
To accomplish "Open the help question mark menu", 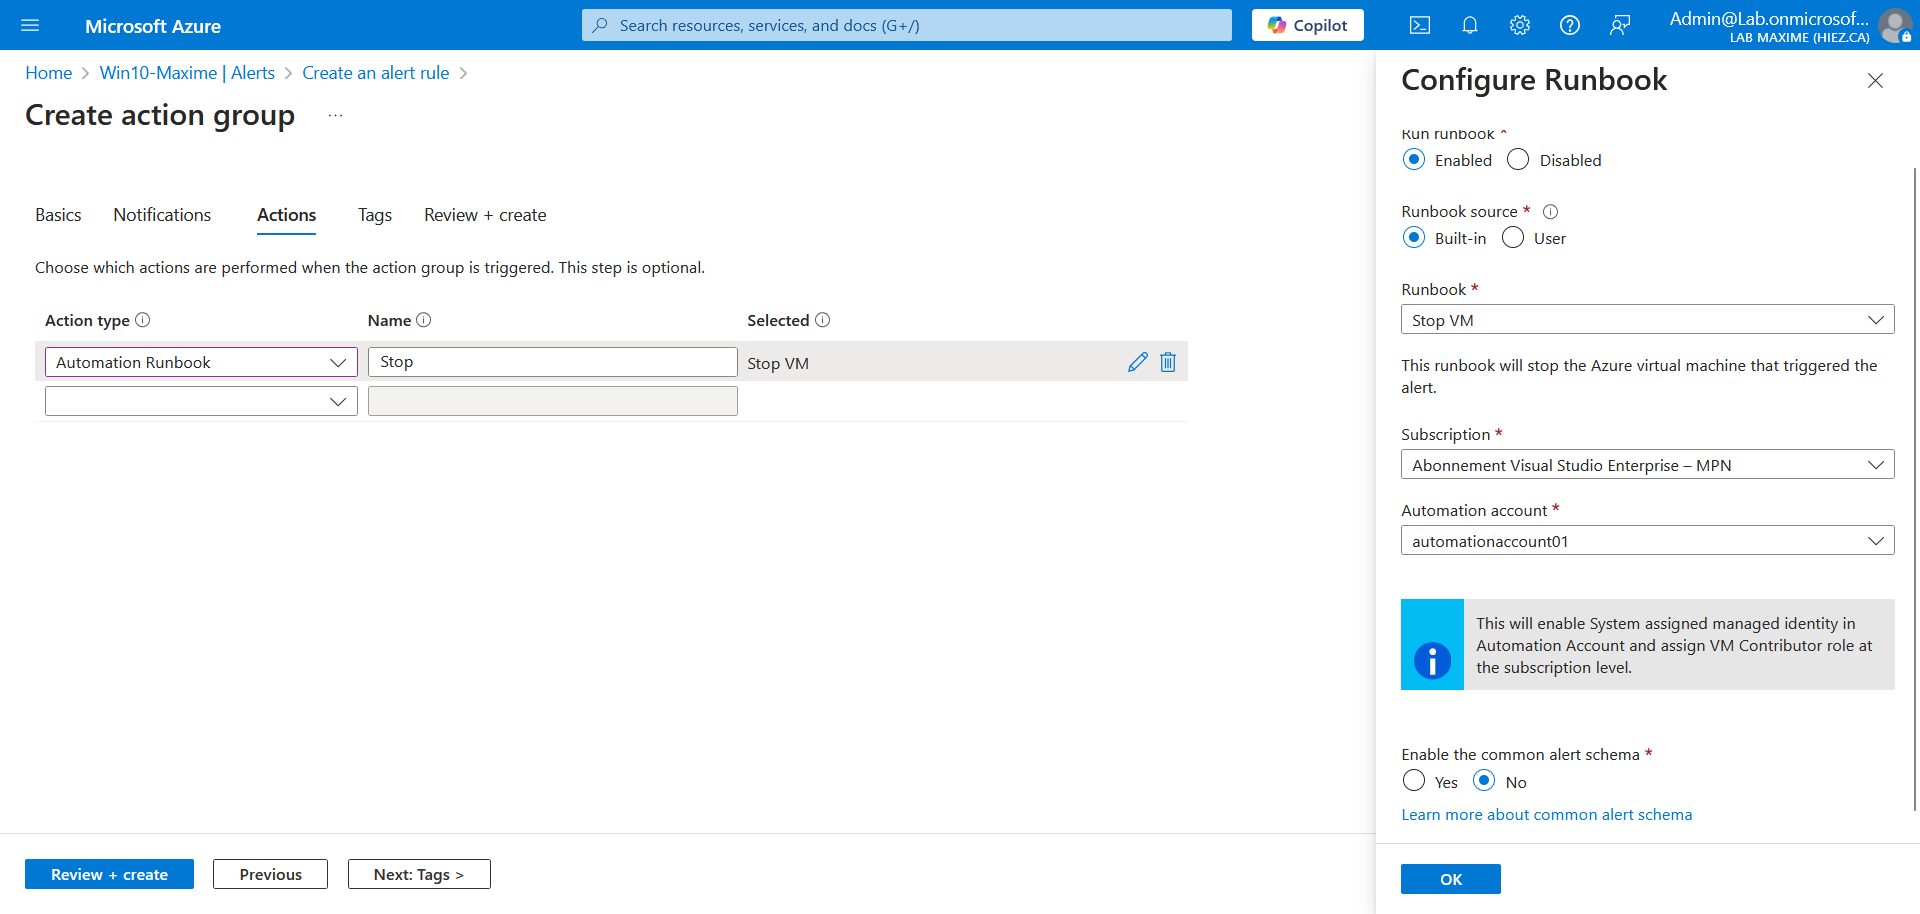I will click(1569, 26).
